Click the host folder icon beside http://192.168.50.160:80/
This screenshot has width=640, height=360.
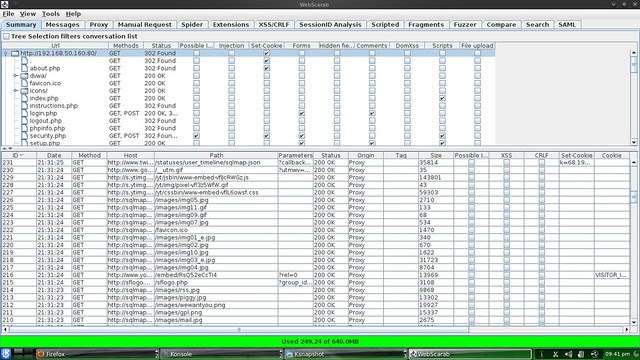[15, 53]
